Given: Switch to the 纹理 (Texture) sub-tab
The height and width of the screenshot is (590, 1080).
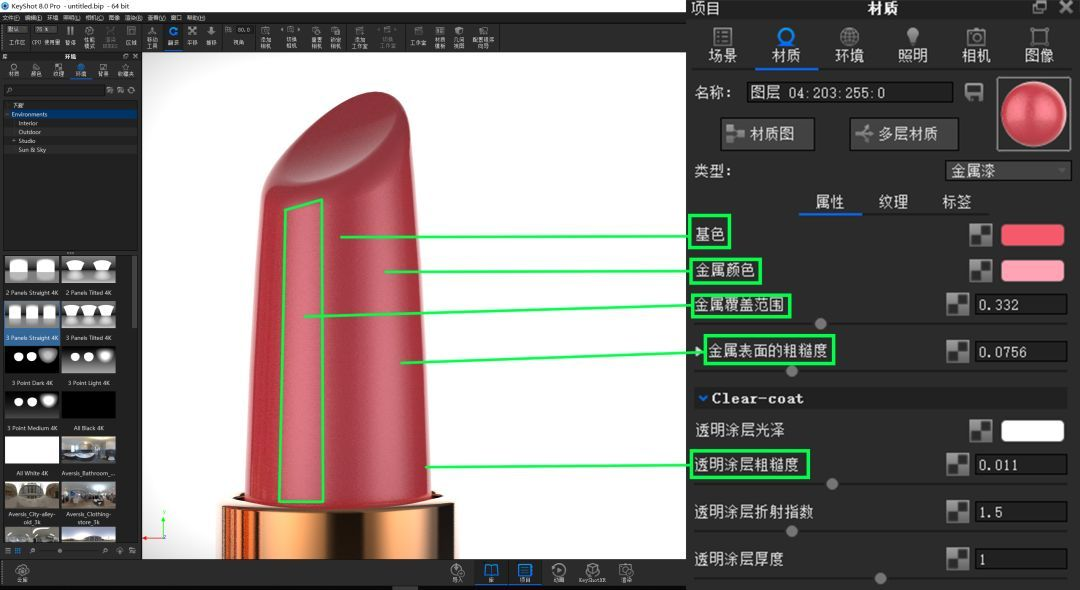Looking at the screenshot, I should [893, 202].
